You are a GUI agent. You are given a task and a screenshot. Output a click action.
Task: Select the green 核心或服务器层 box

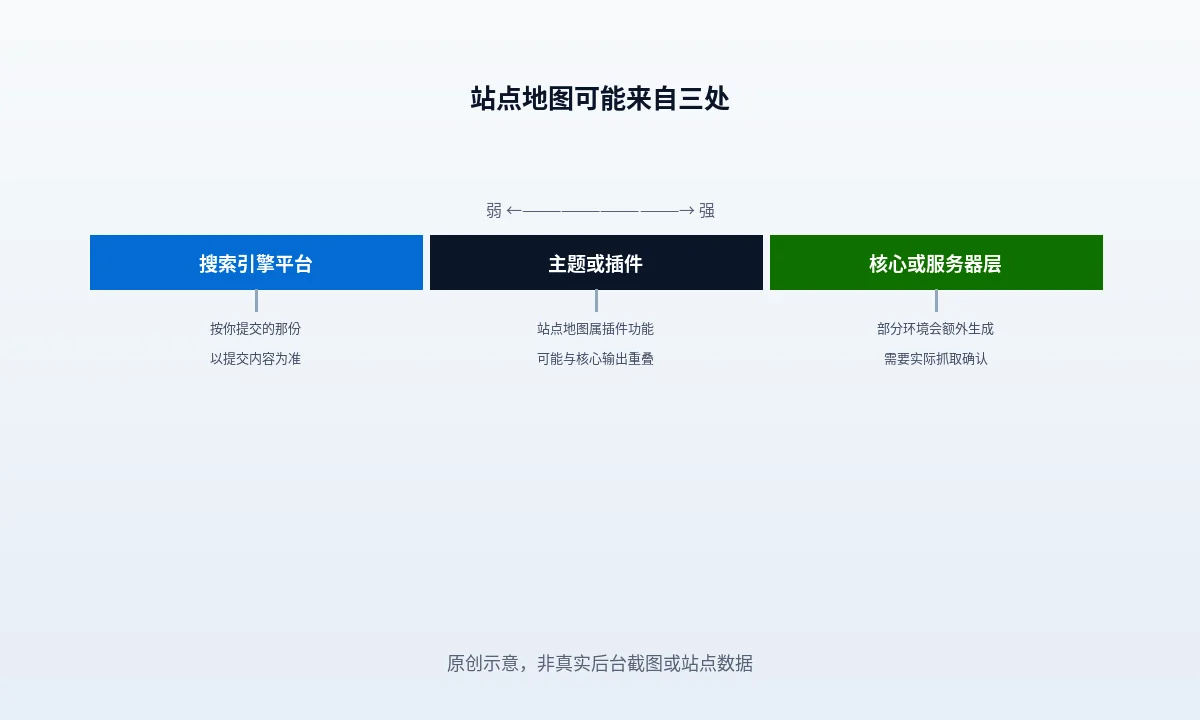click(936, 263)
